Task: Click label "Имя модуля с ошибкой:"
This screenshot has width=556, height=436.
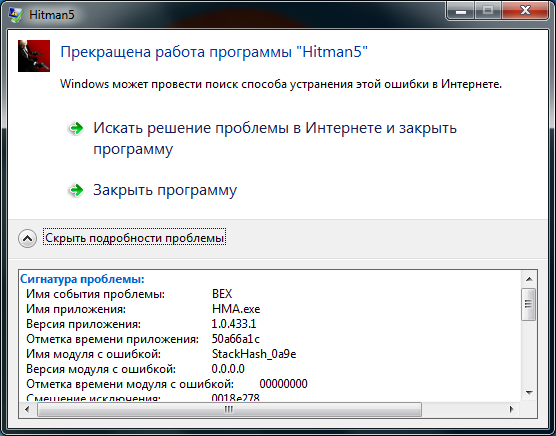Action: [94, 354]
